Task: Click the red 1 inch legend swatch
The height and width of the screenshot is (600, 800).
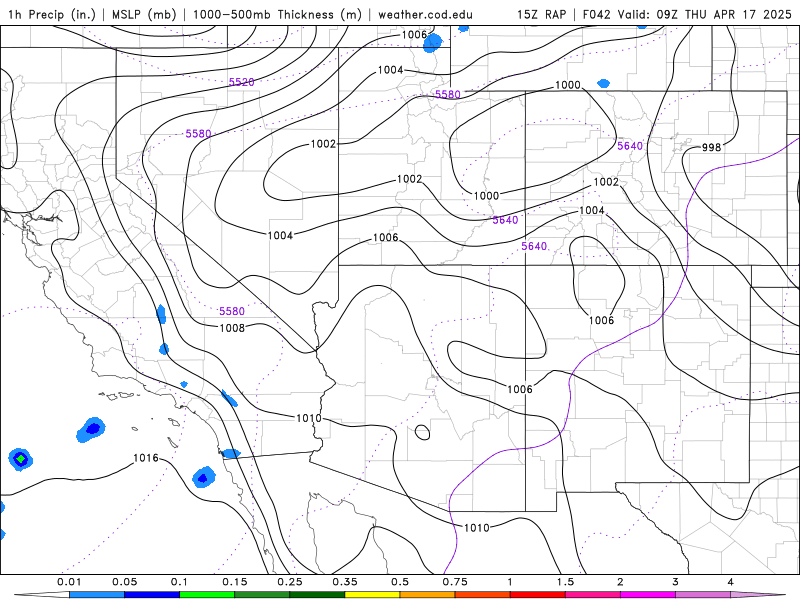Action: pos(538,594)
